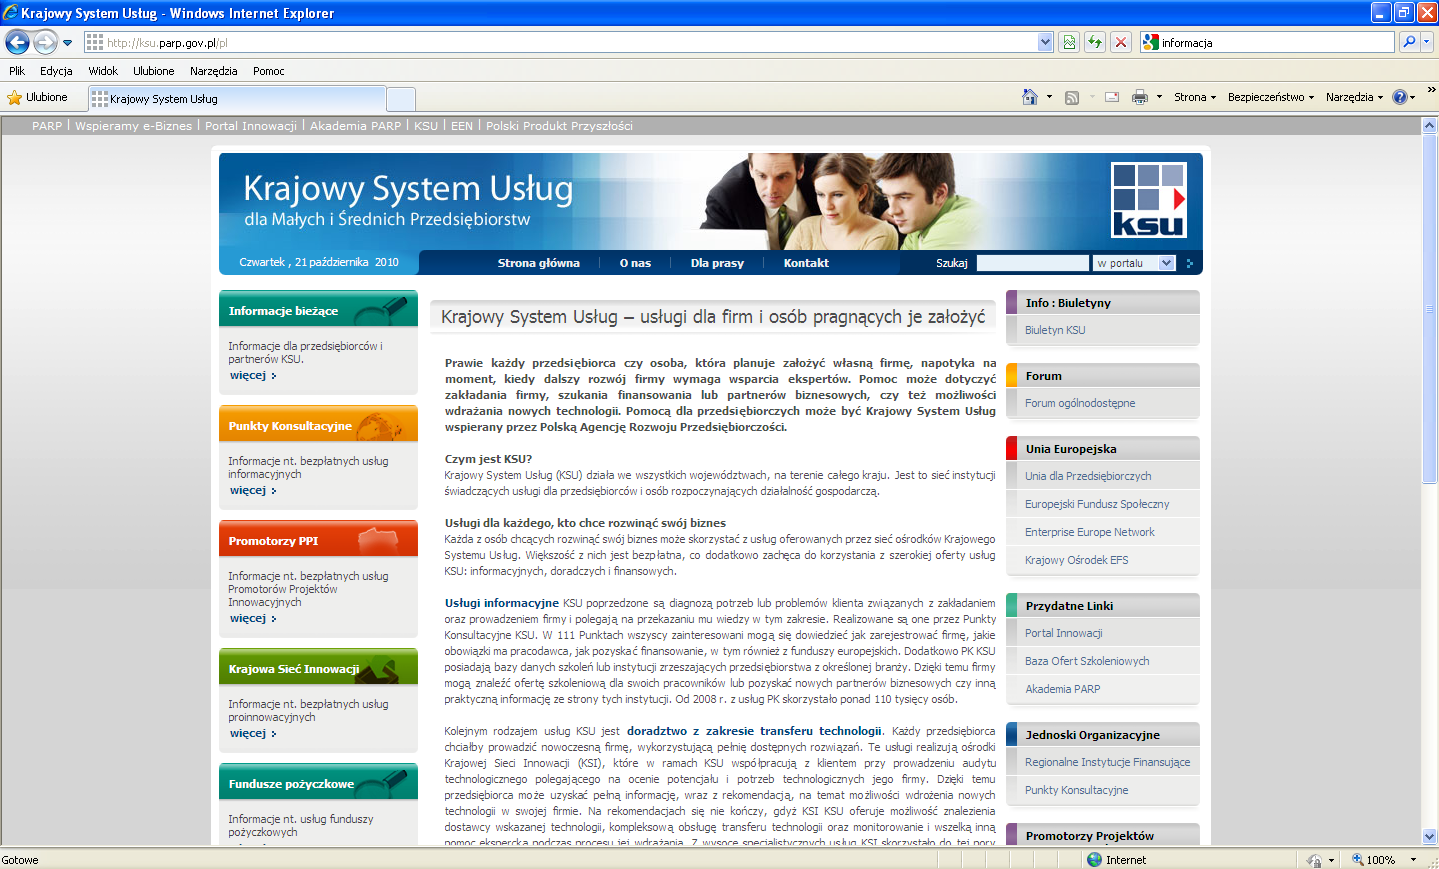
Task: Stop loading with the red X icon
Action: (1121, 42)
